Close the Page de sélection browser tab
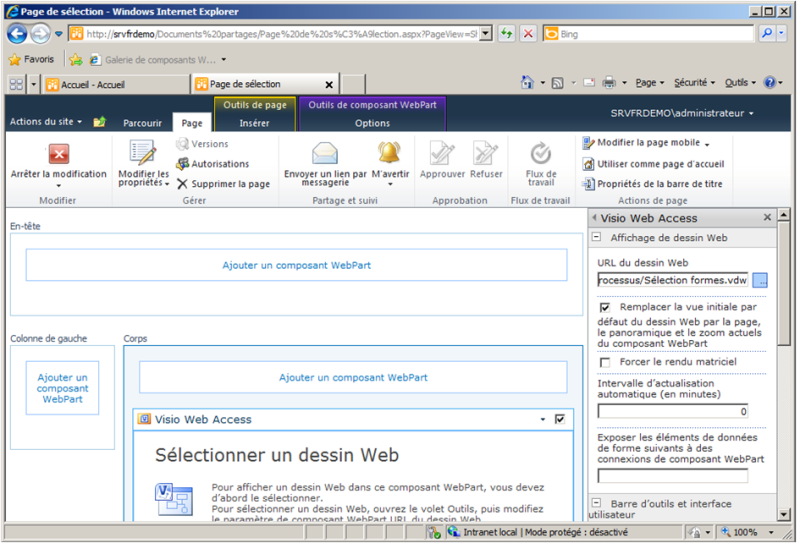 (329, 84)
